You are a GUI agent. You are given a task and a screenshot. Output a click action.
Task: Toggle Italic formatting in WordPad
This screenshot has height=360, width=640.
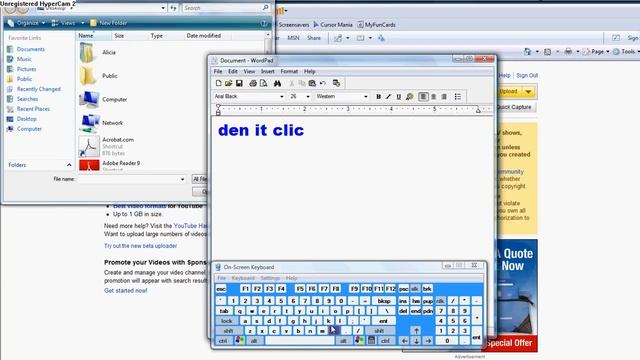(x=389, y=97)
